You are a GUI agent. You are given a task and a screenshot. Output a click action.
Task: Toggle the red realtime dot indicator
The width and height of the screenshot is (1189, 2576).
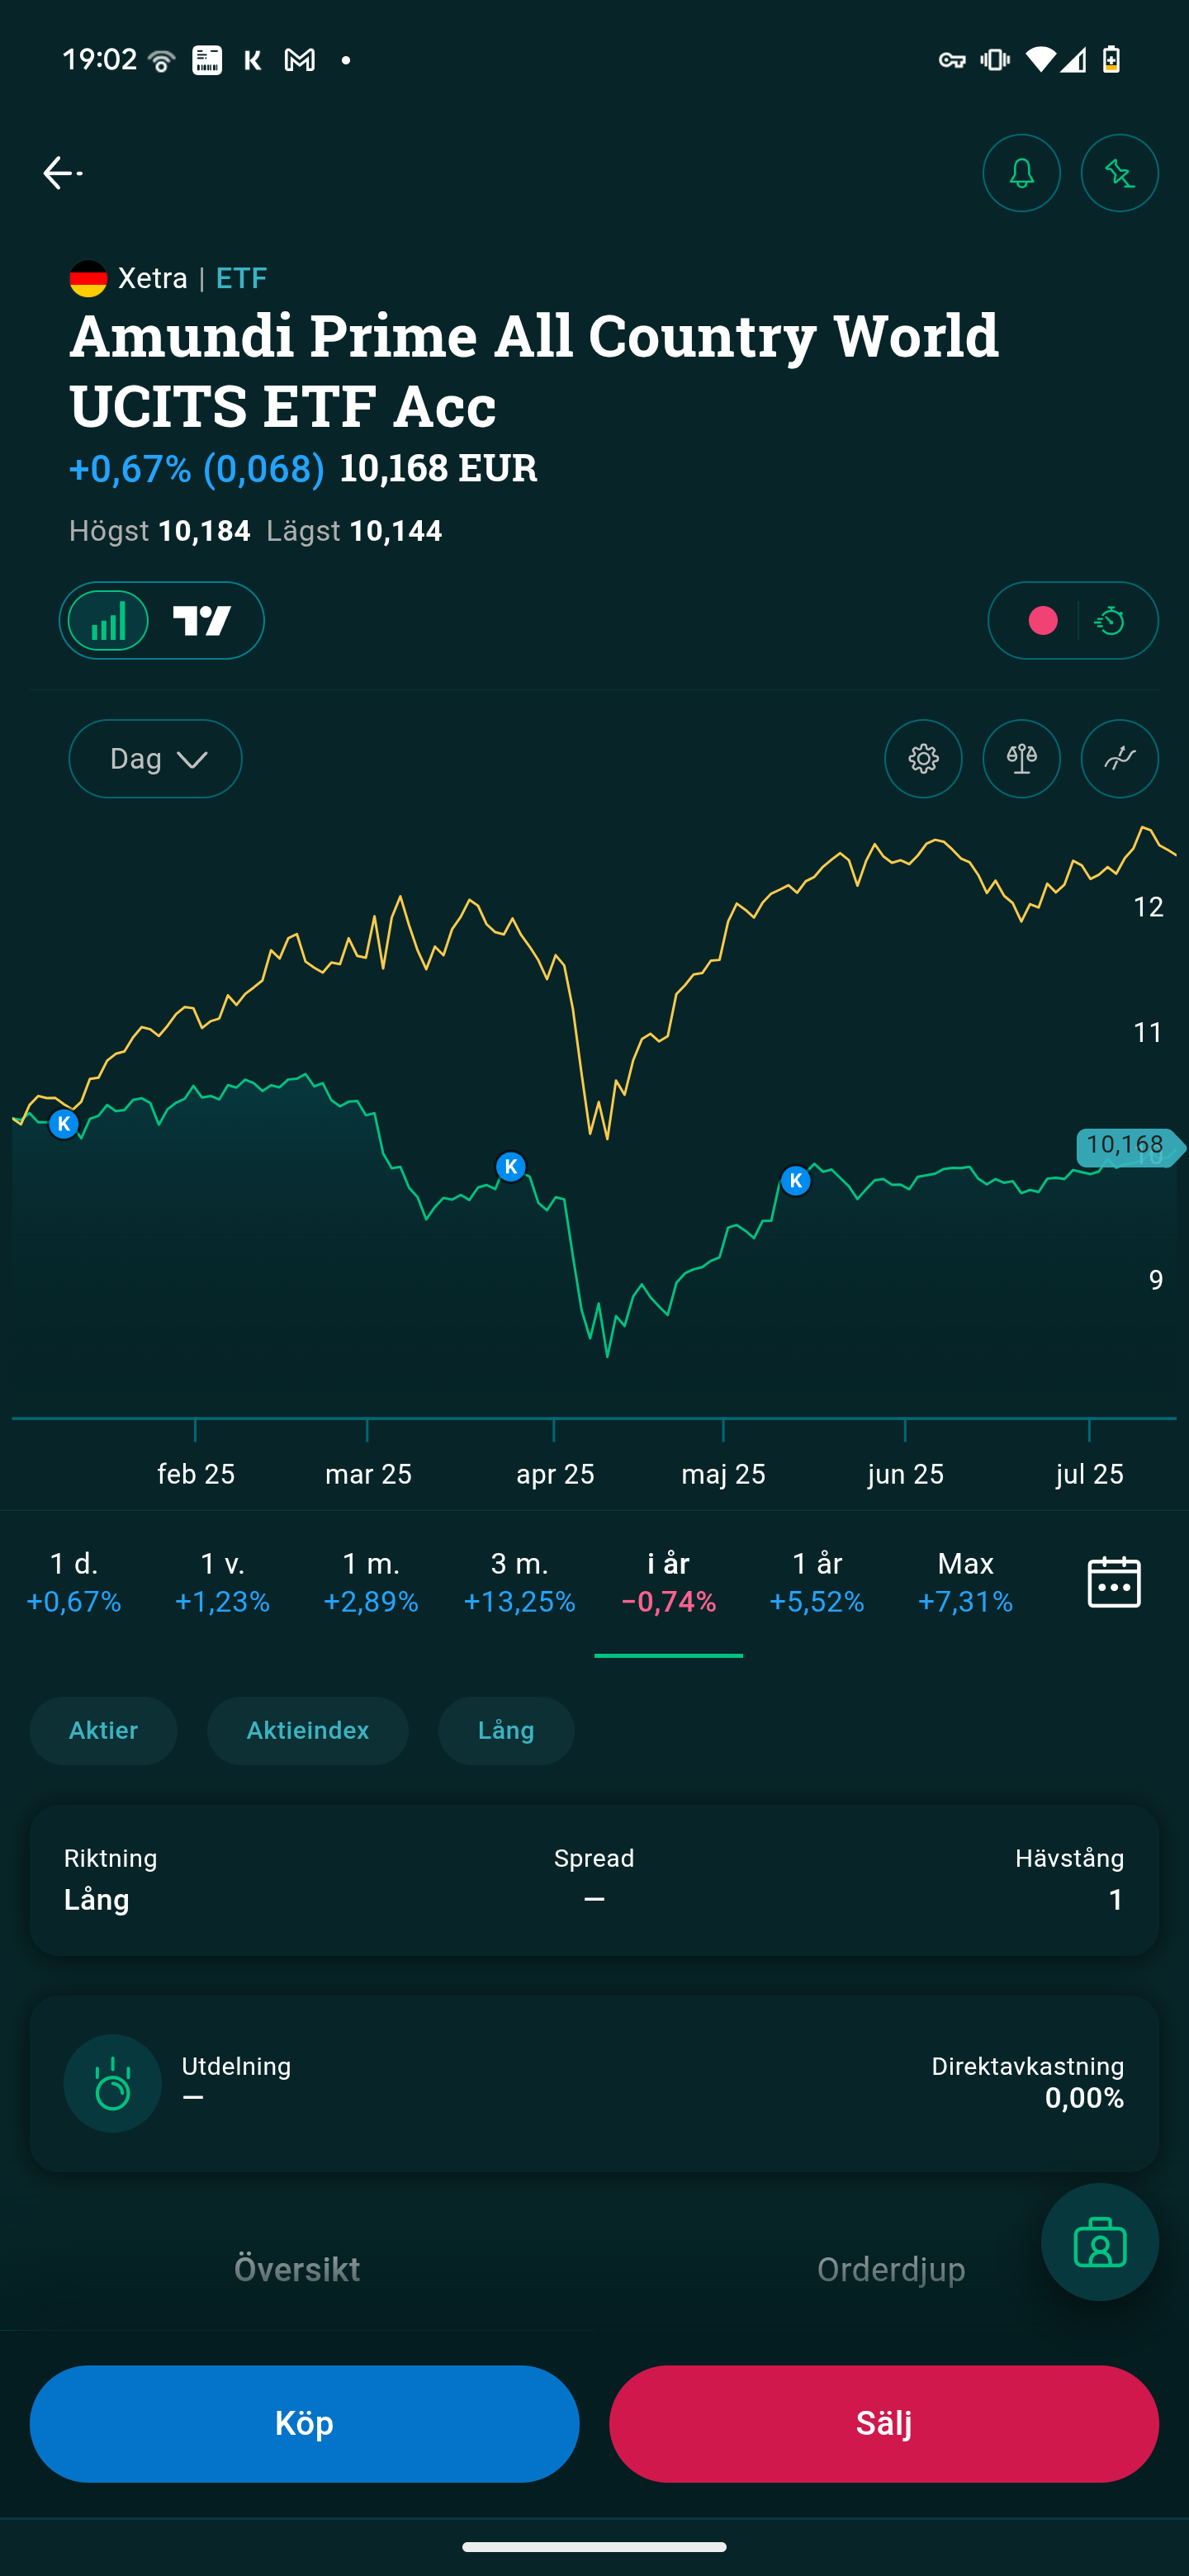click(x=1042, y=621)
